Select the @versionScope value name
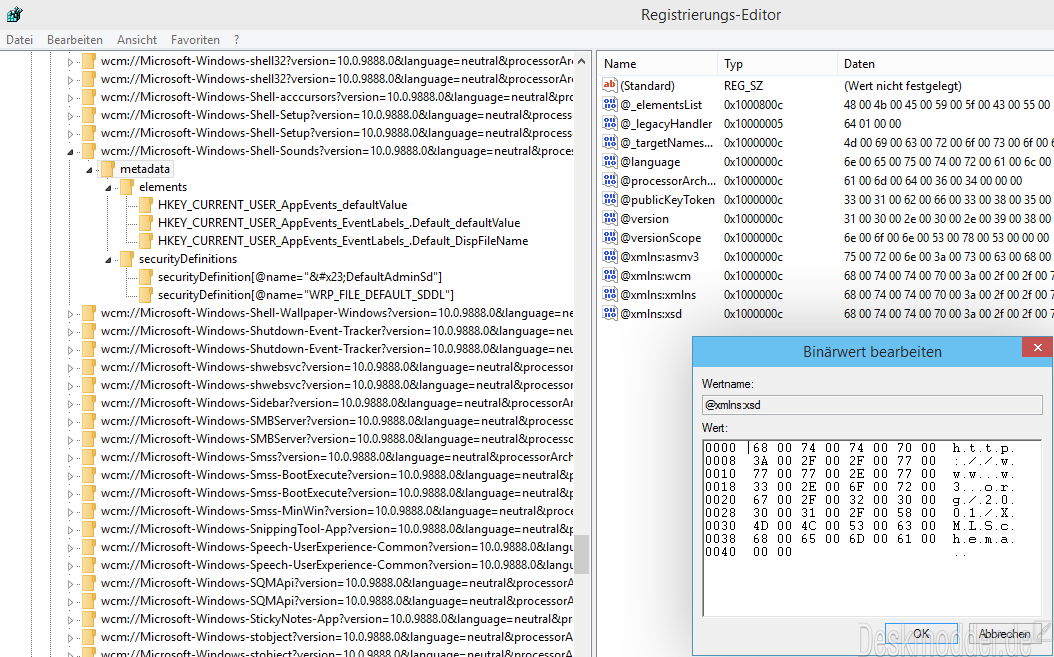This screenshot has width=1054, height=657. coord(660,237)
